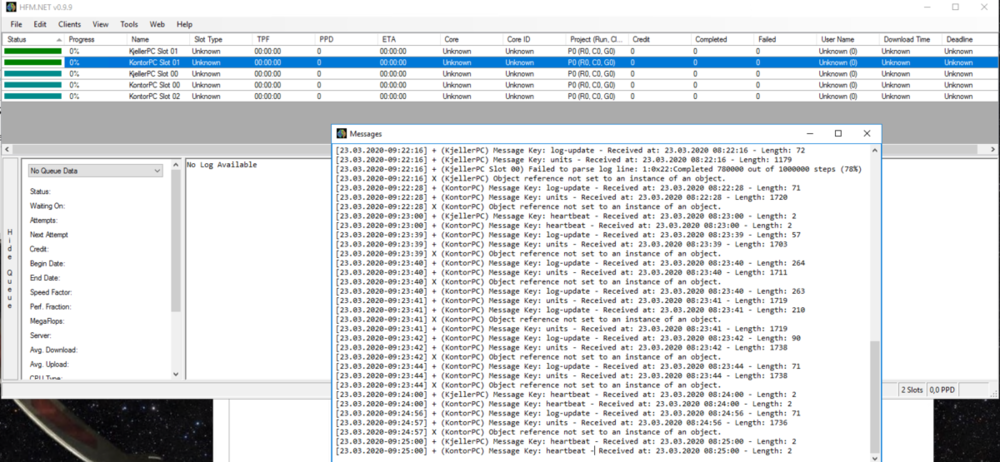Image resolution: width=1000 pixels, height=462 pixels.
Task: Click the Status column sort arrow
Action: 59,39
